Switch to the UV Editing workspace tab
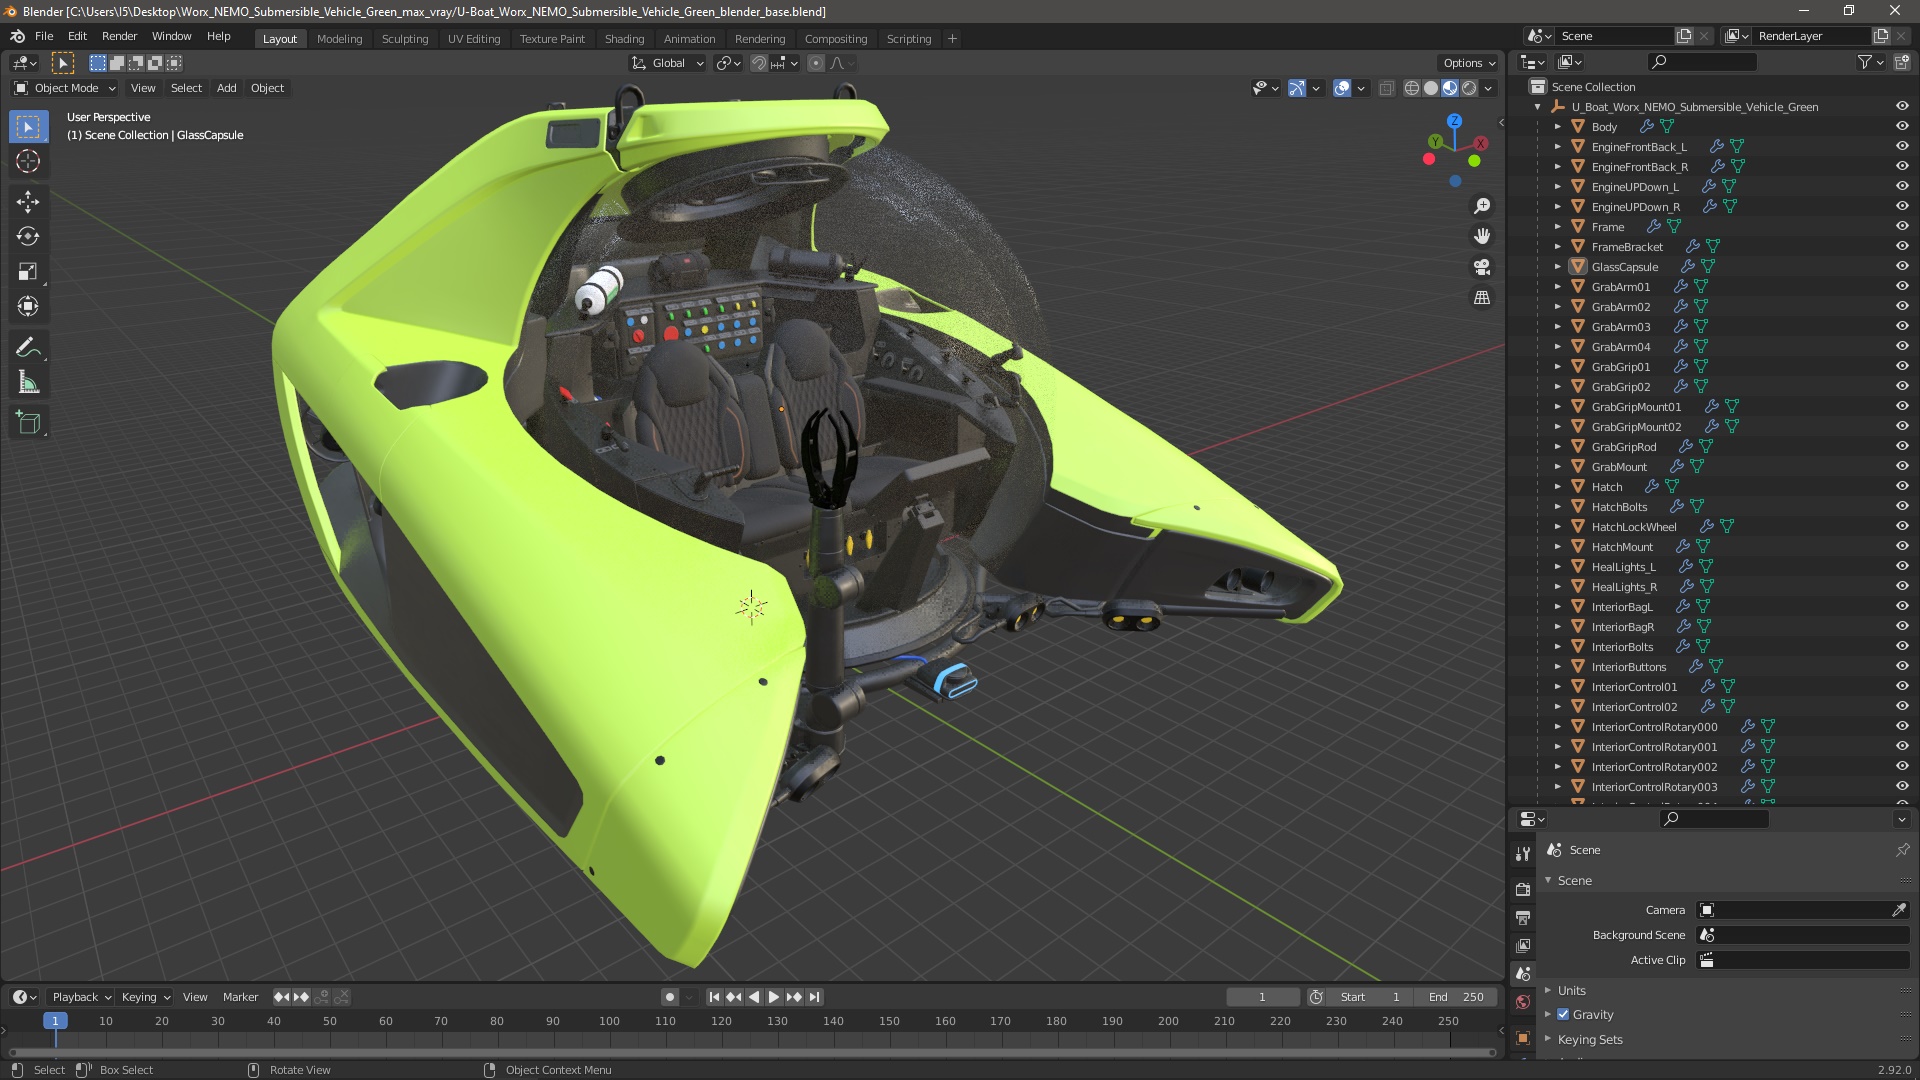1920x1080 pixels. coord(474,39)
